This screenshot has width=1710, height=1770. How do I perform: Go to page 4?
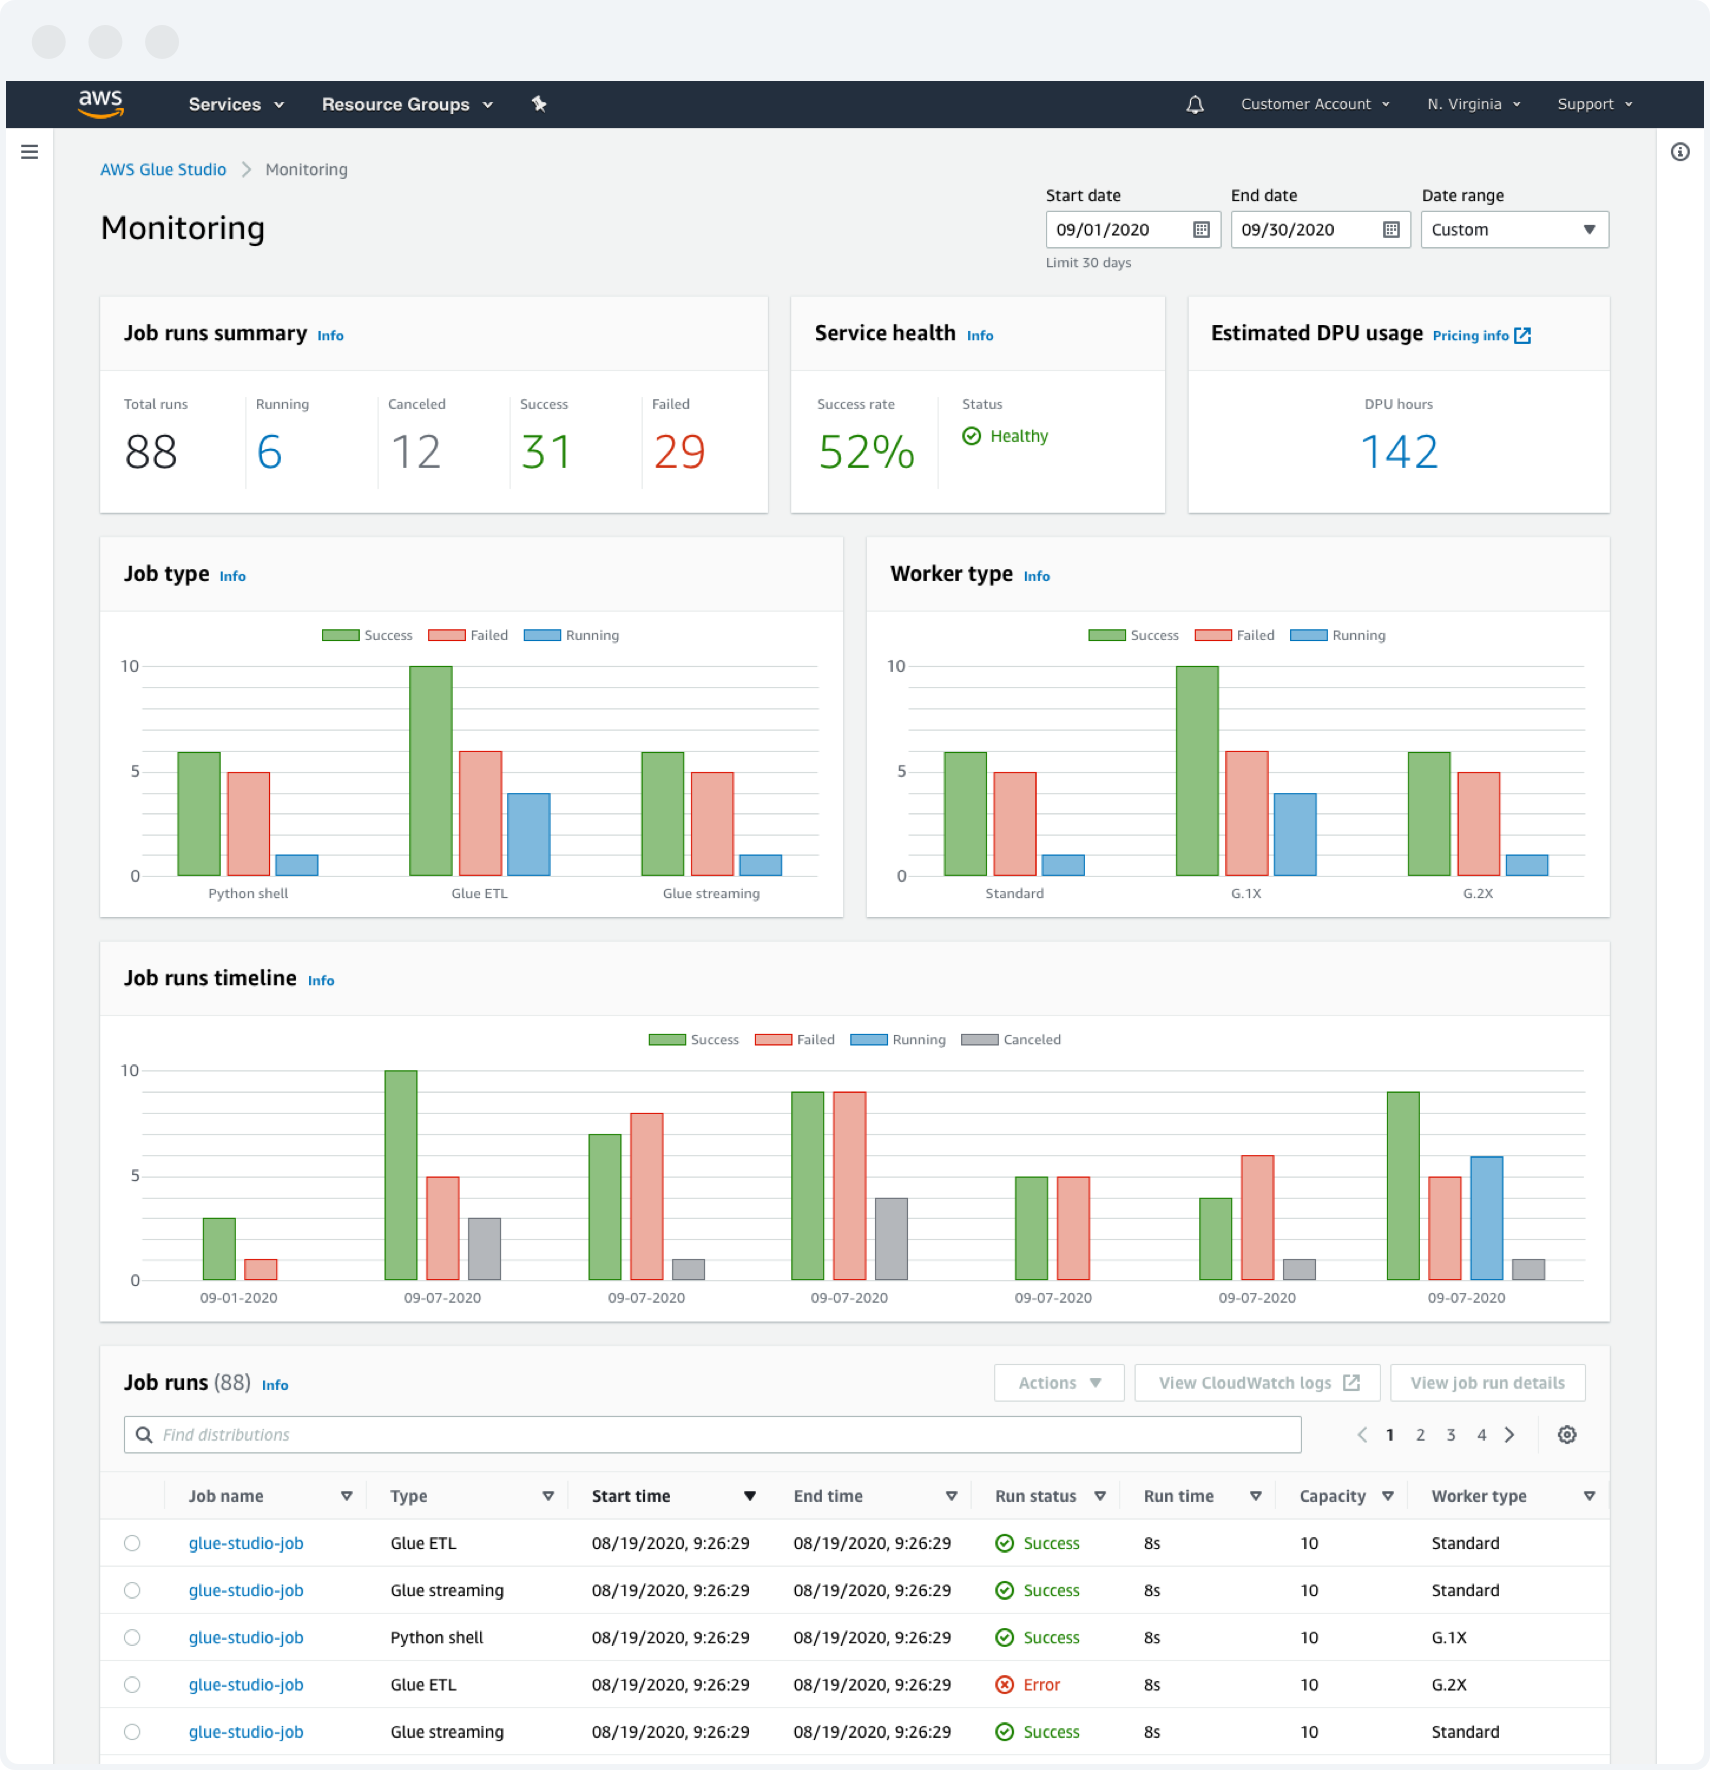click(1482, 1435)
